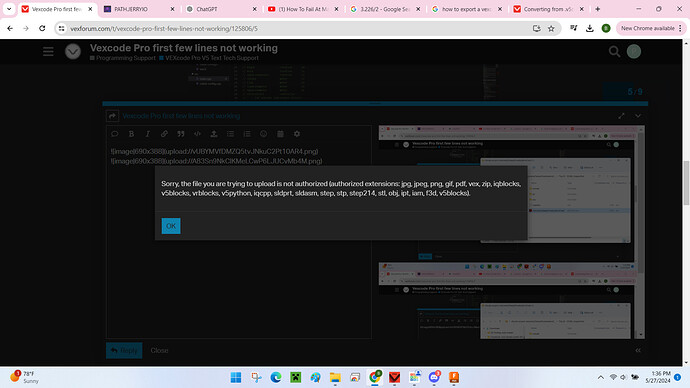Open a new Chrome tab
The image size is (690, 388).
pyautogui.click(x=598, y=9)
